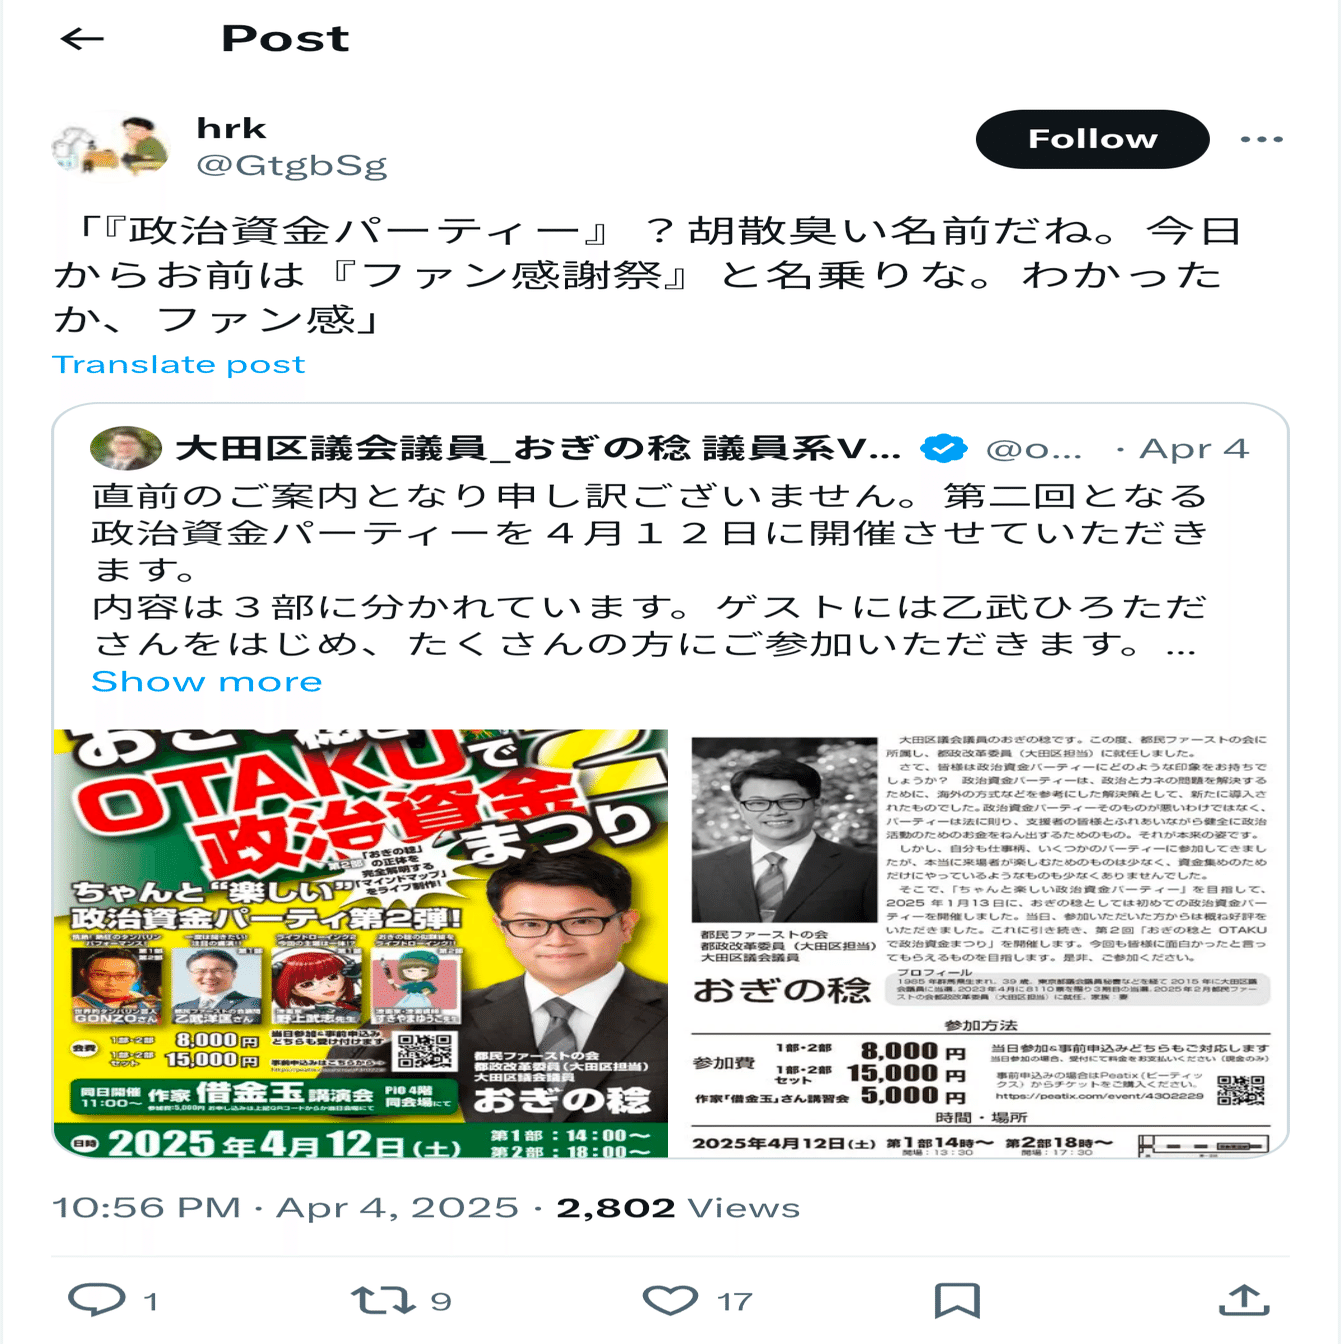Click Translate post link
This screenshot has height=1344, width=1344.
coord(178,364)
